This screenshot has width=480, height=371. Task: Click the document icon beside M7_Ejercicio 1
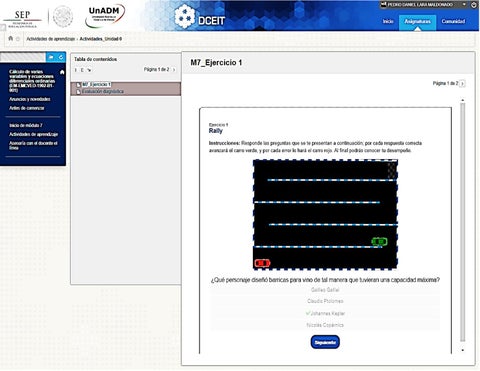[79, 85]
